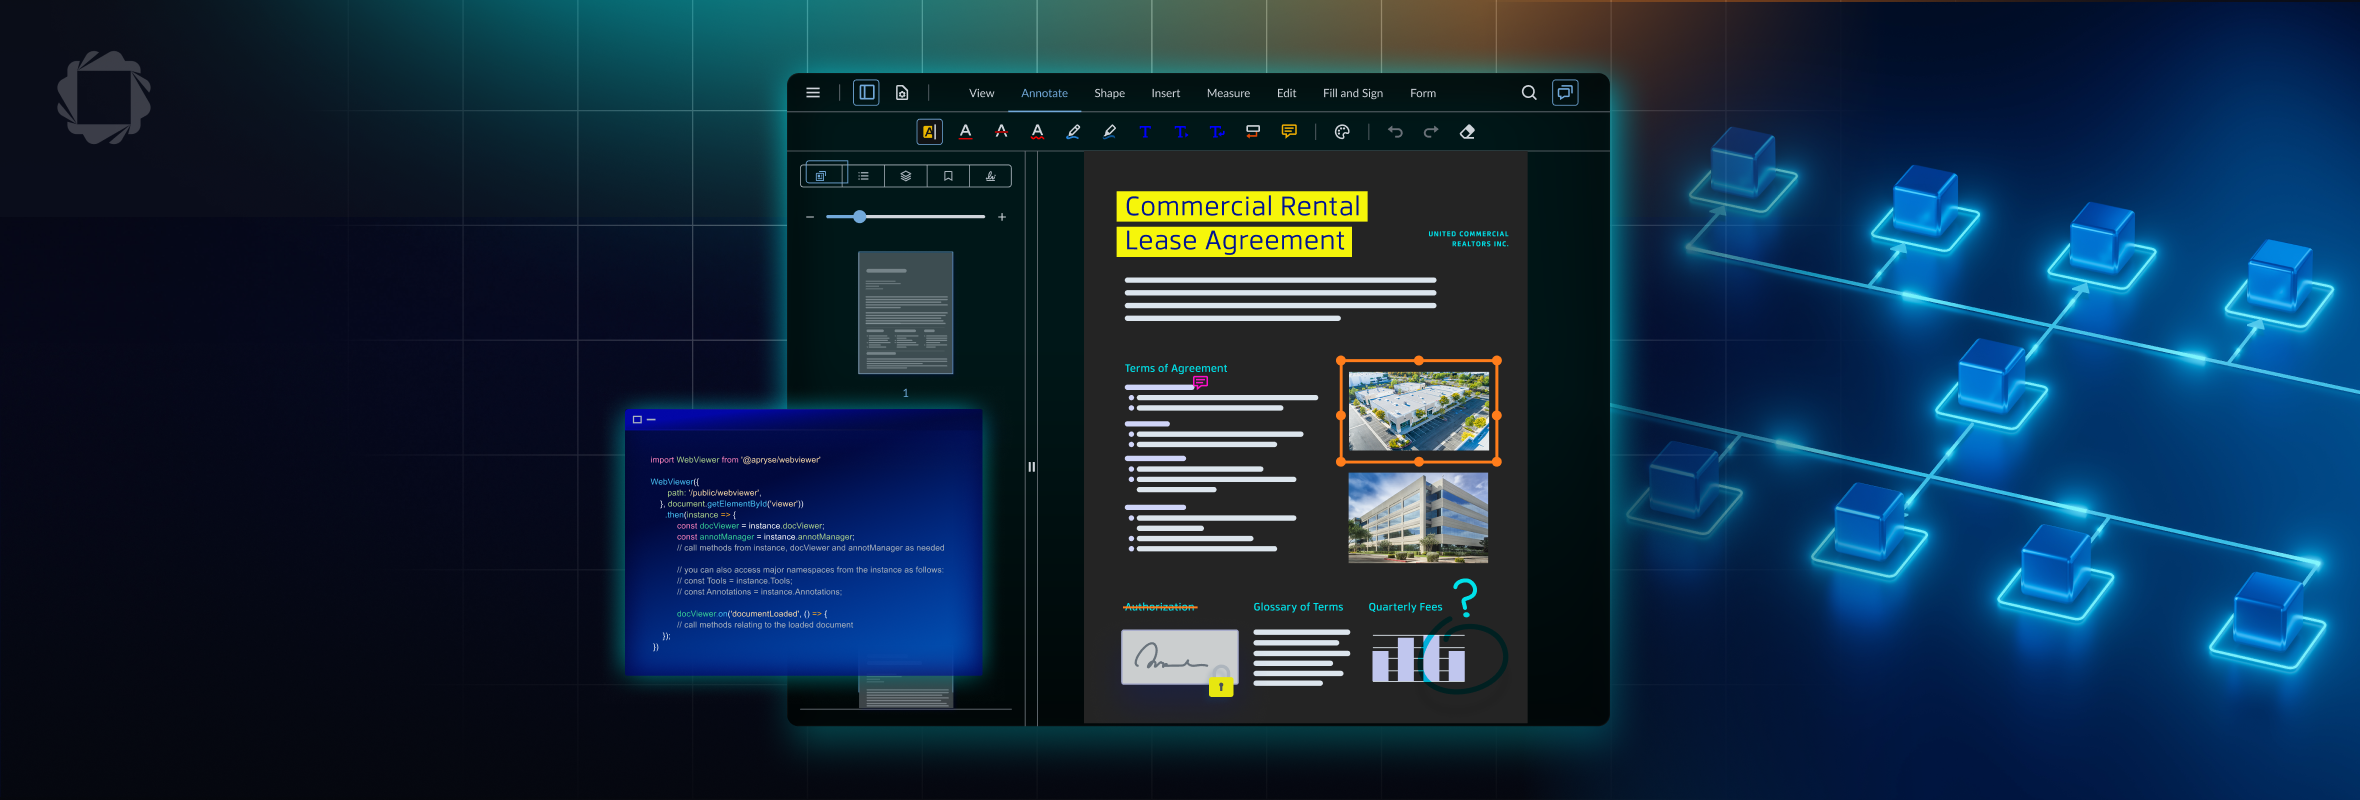This screenshot has width=2360, height=800.
Task: Select the page 1 thumbnail
Action: click(906, 313)
